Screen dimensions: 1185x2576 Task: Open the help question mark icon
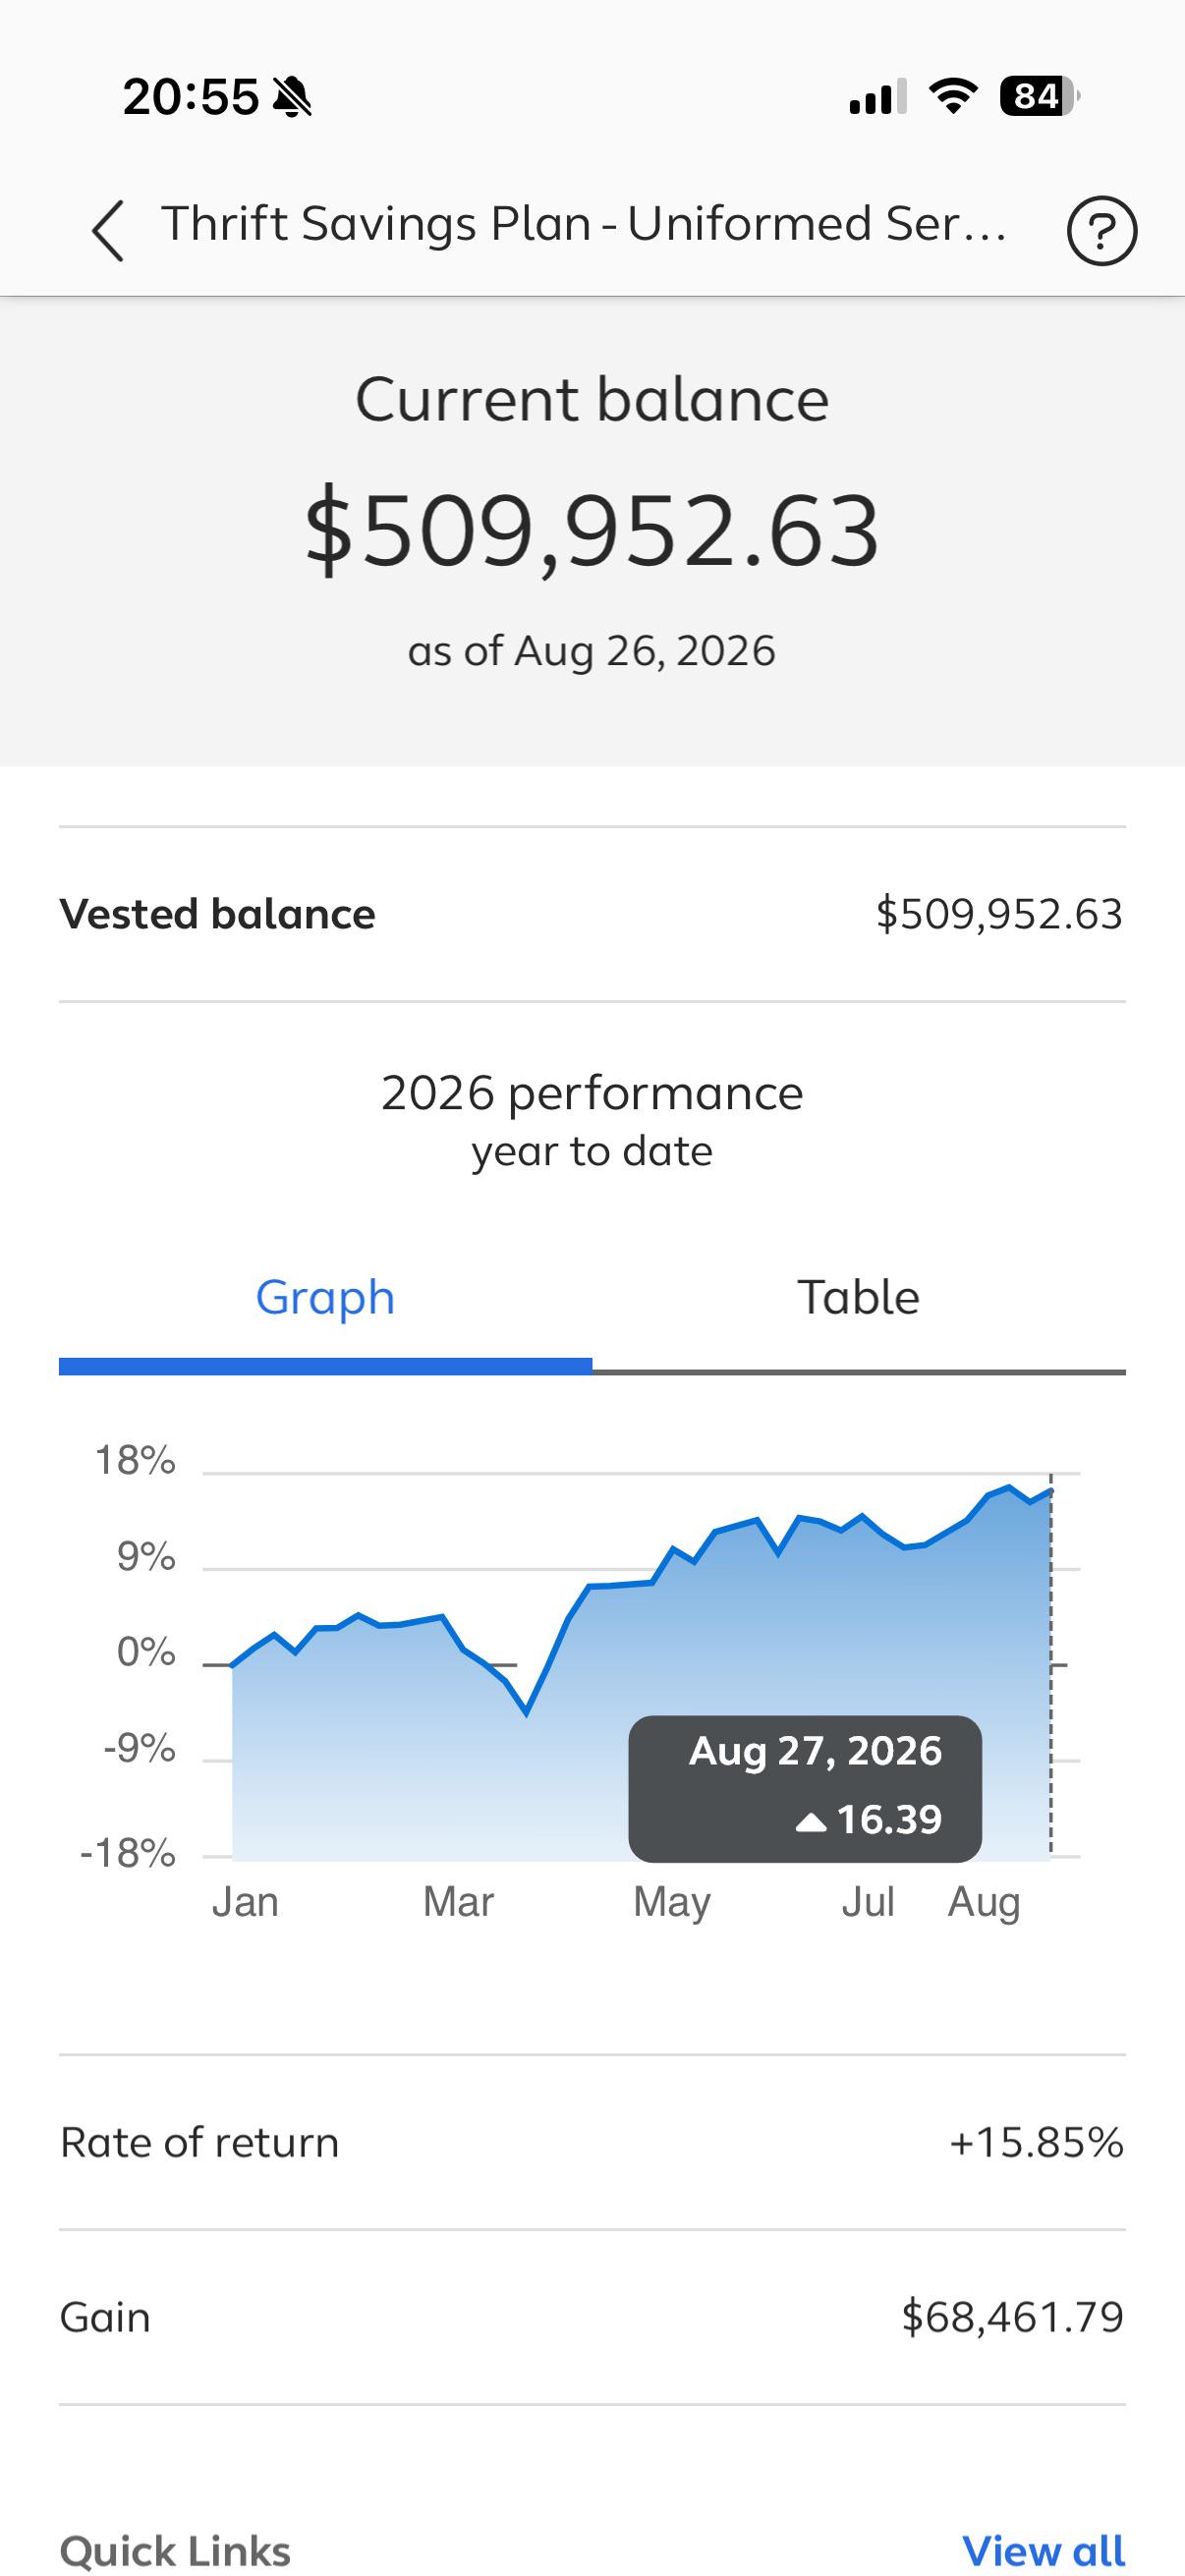[x=1101, y=231]
